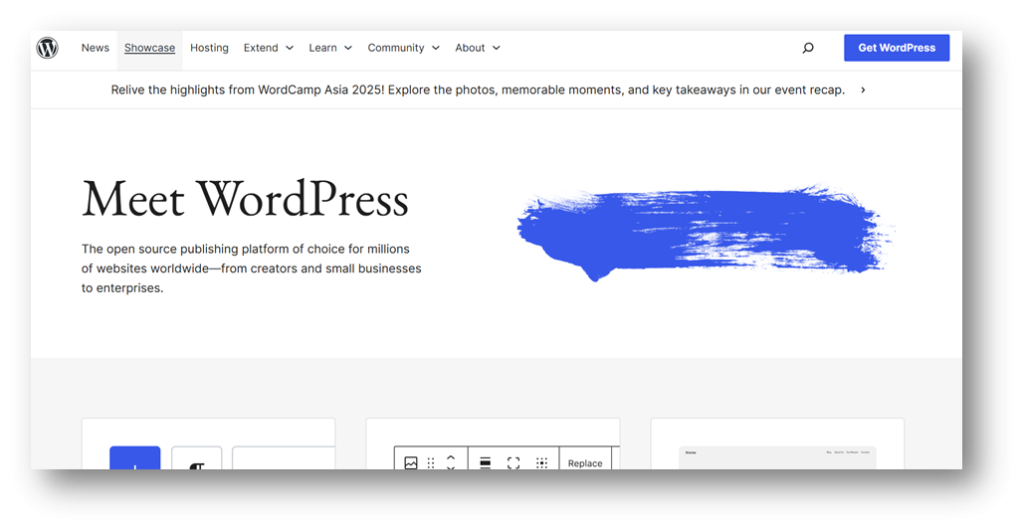Image resolution: width=1024 pixels, height=531 pixels.
Task: Click the blue plus block inserter button
Action: point(135,458)
